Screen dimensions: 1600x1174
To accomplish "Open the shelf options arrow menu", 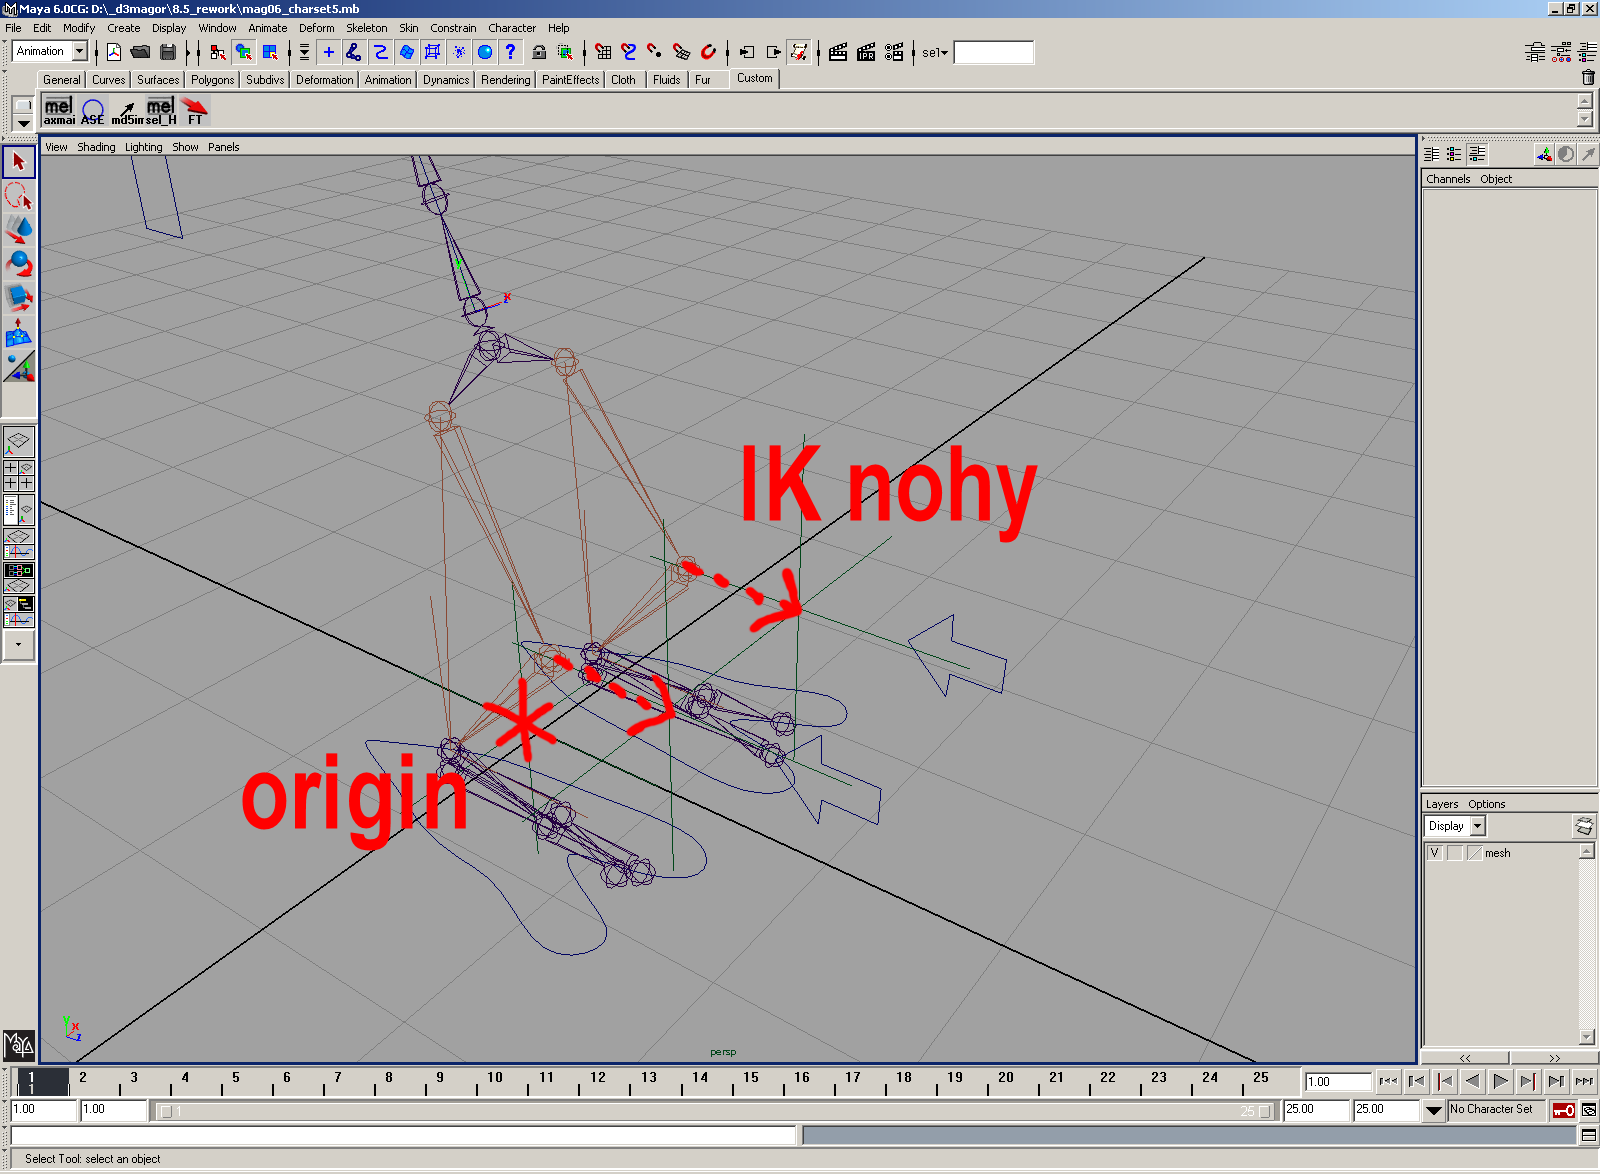I will [24, 124].
